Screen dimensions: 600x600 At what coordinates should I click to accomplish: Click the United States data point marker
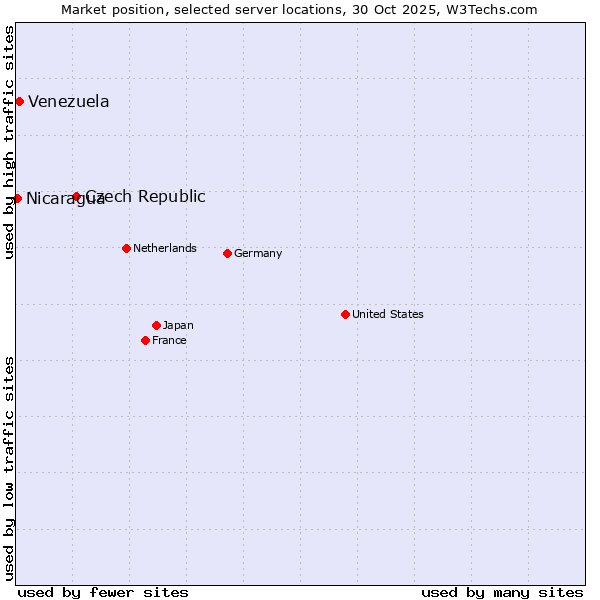pyautogui.click(x=345, y=314)
